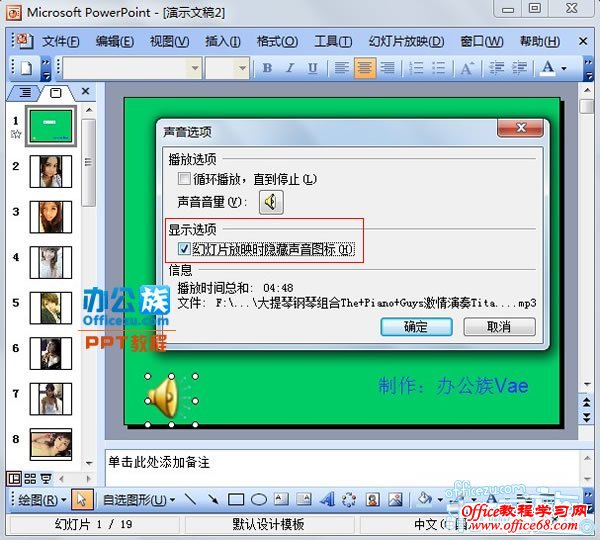This screenshot has width=600, height=540.
Task: Choose the Select Objects arrow tool
Action: [x=82, y=499]
